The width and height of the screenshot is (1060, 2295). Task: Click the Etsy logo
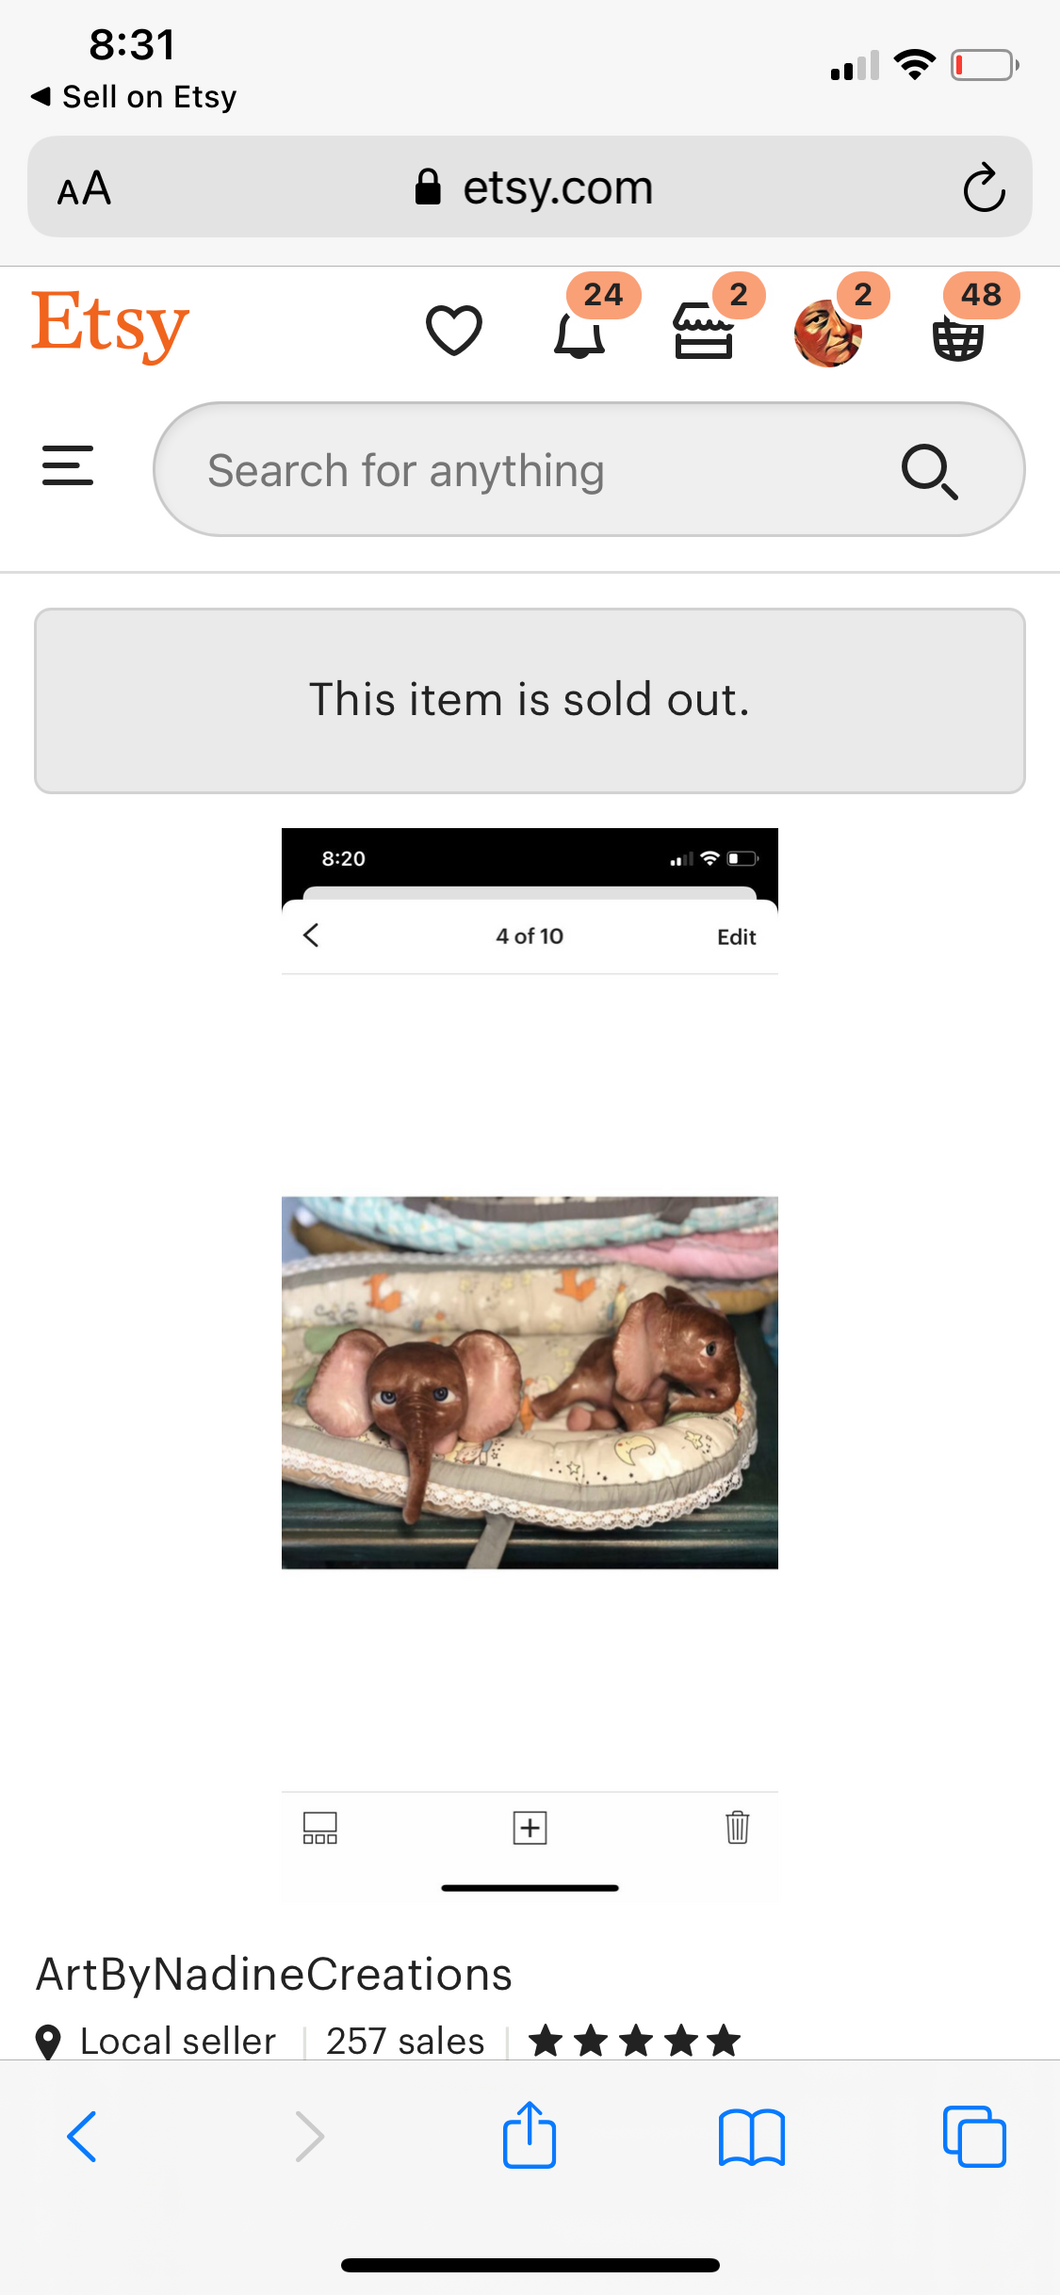(110, 325)
